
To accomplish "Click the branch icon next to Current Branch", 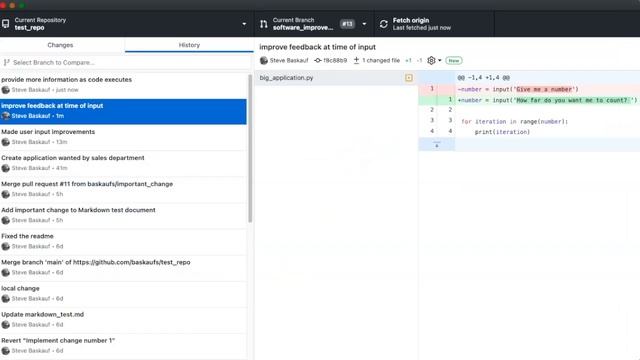I will pos(264,24).
